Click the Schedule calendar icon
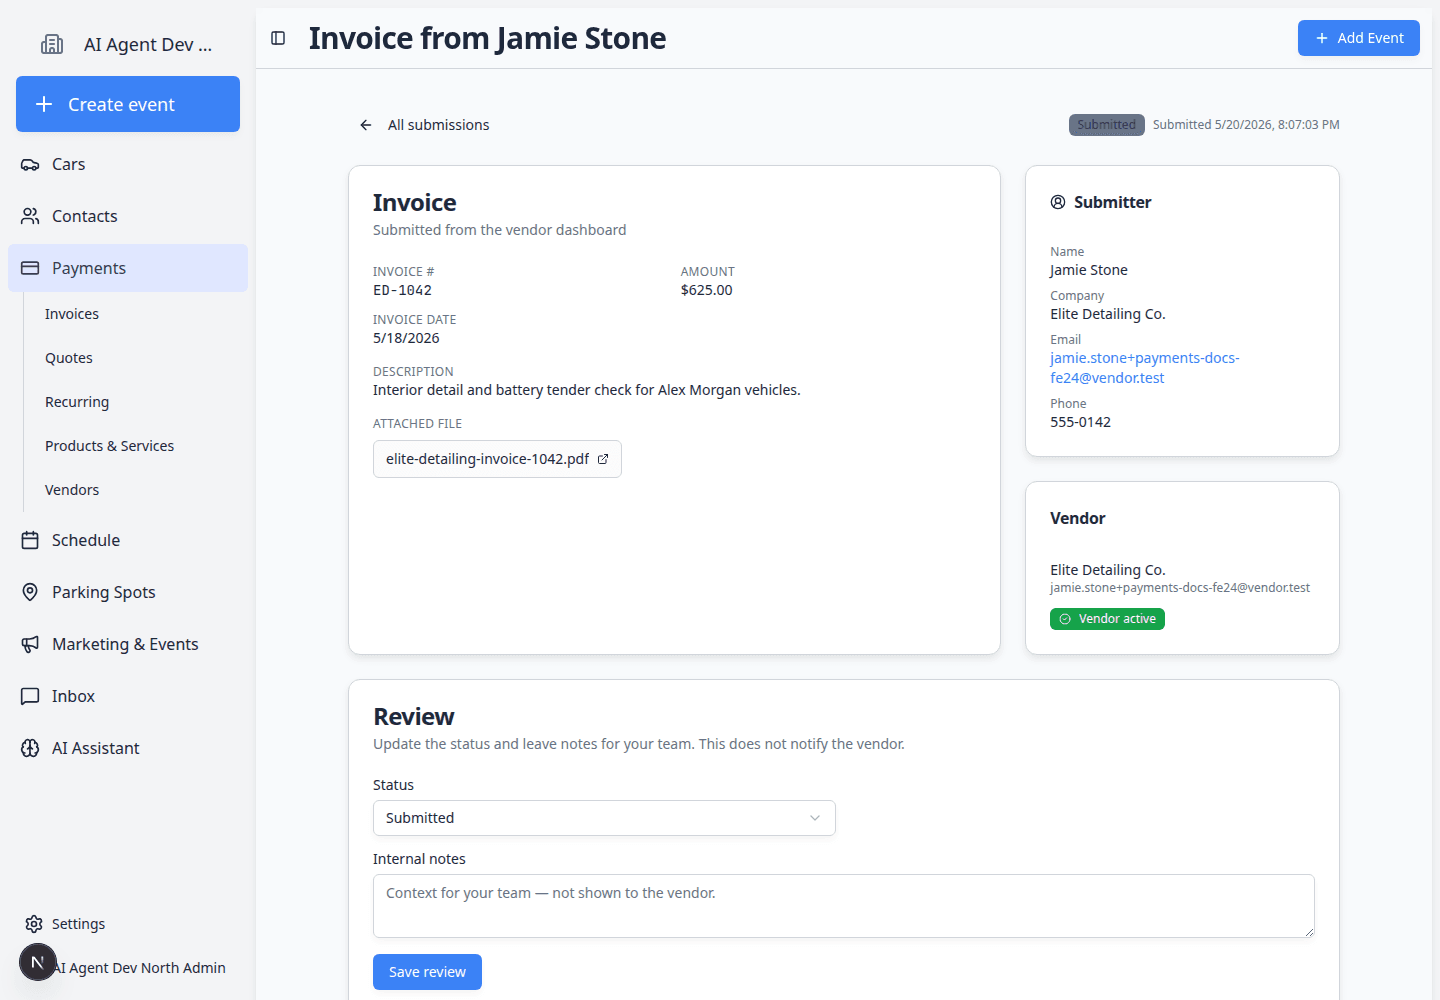Viewport: 1440px width, 1000px height. (x=30, y=540)
